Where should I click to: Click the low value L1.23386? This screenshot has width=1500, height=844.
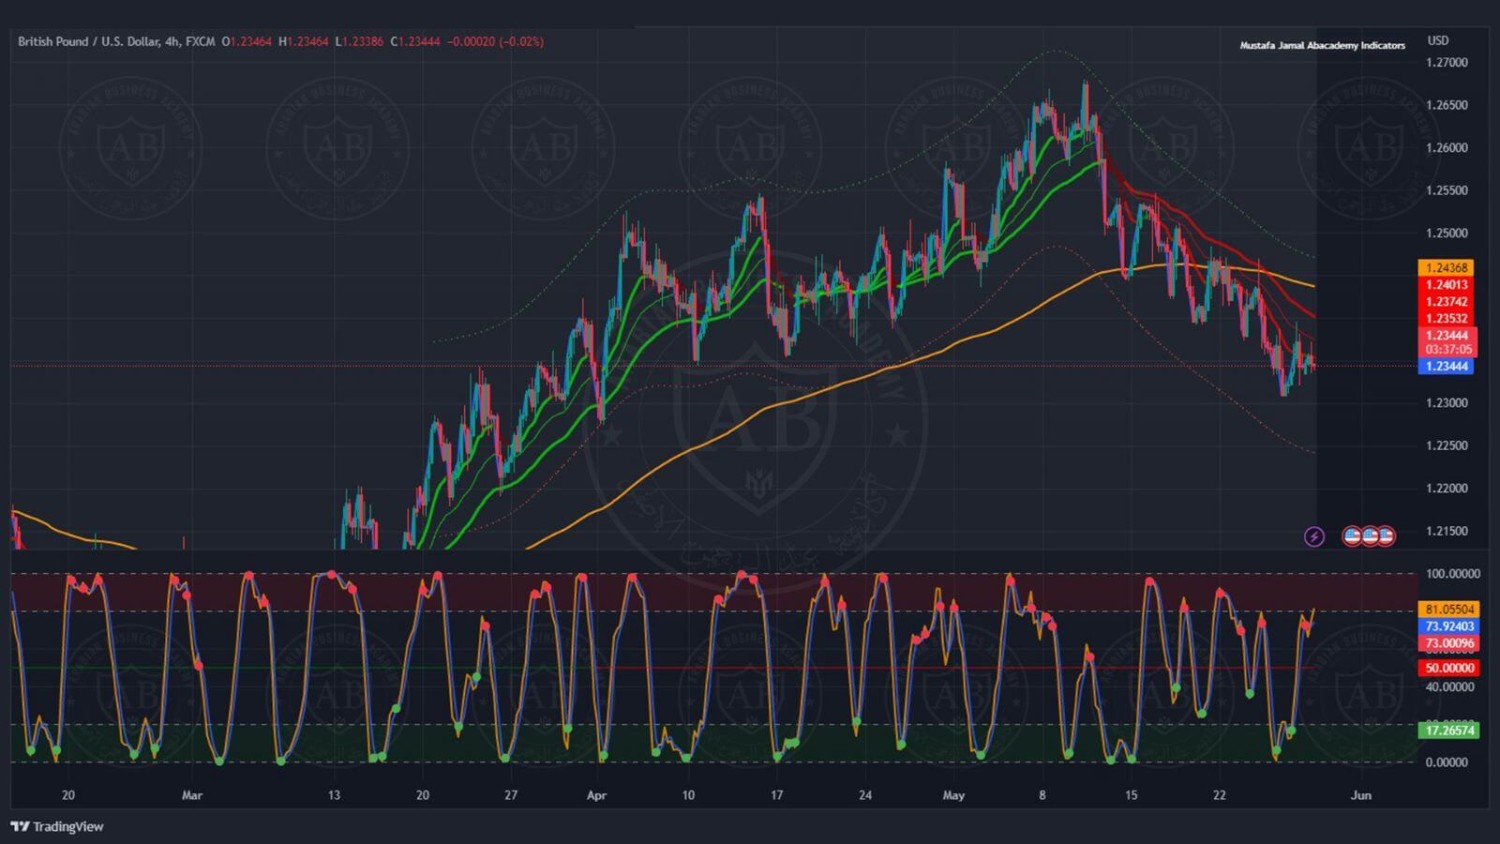pyautogui.click(x=359, y=42)
